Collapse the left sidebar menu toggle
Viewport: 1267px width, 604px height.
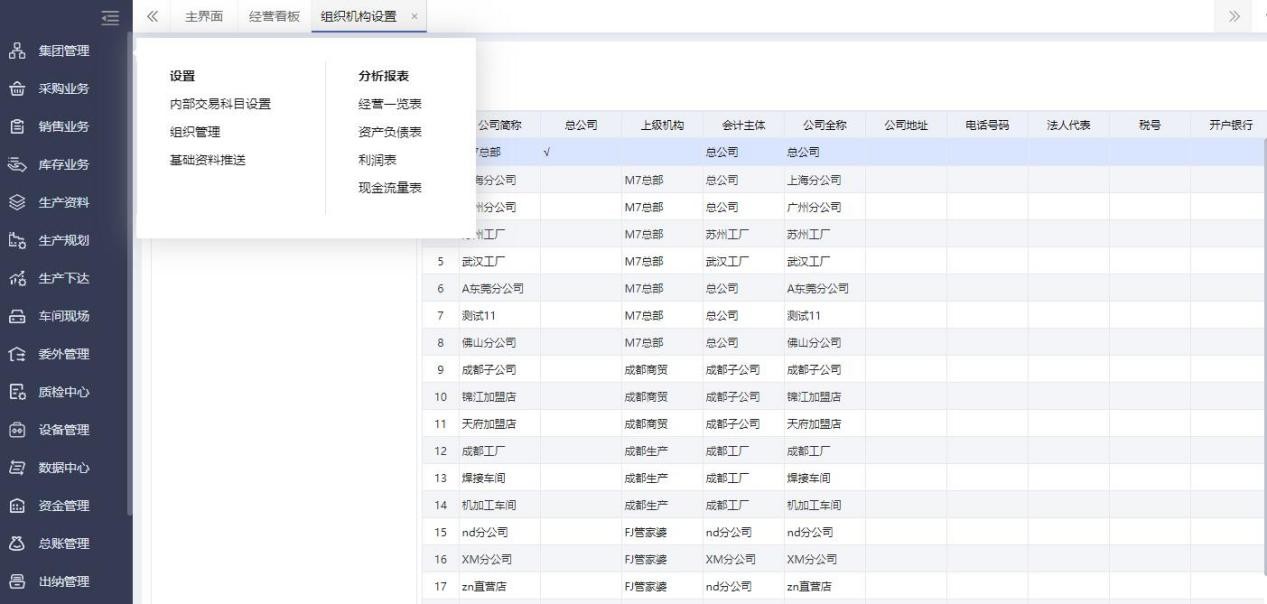click(111, 16)
